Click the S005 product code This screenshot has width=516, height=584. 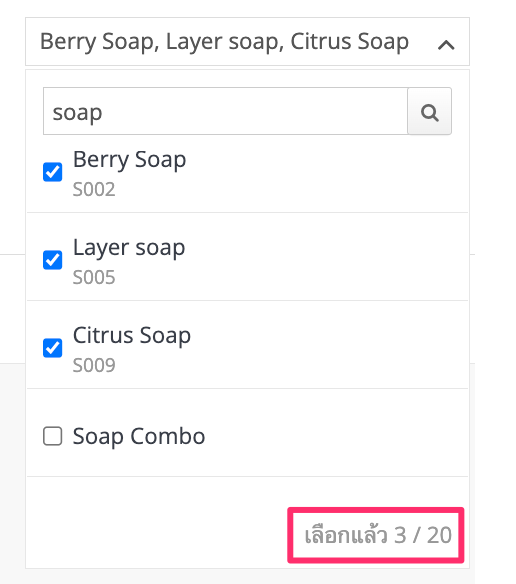[94, 277]
